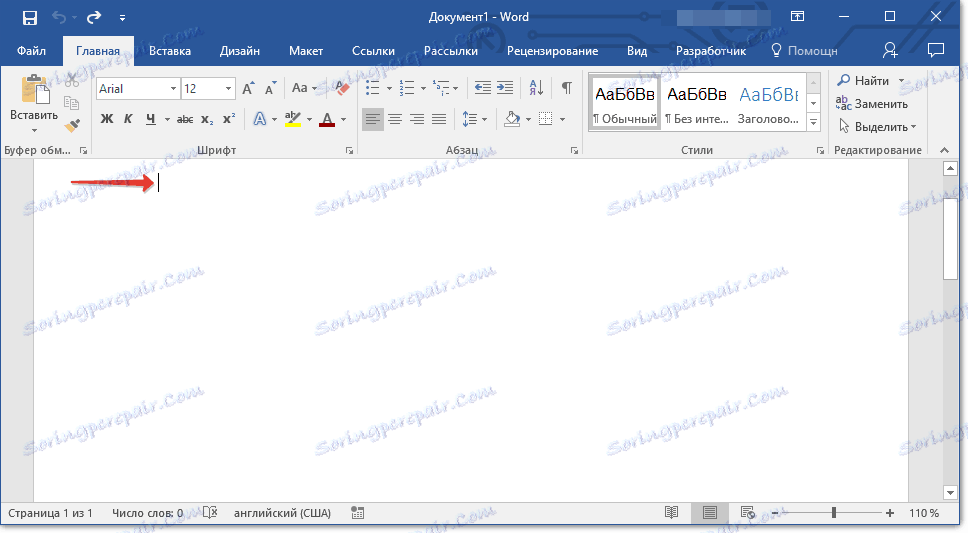Click the Numbering list icon
968x533 pixels.
[x=407, y=88]
